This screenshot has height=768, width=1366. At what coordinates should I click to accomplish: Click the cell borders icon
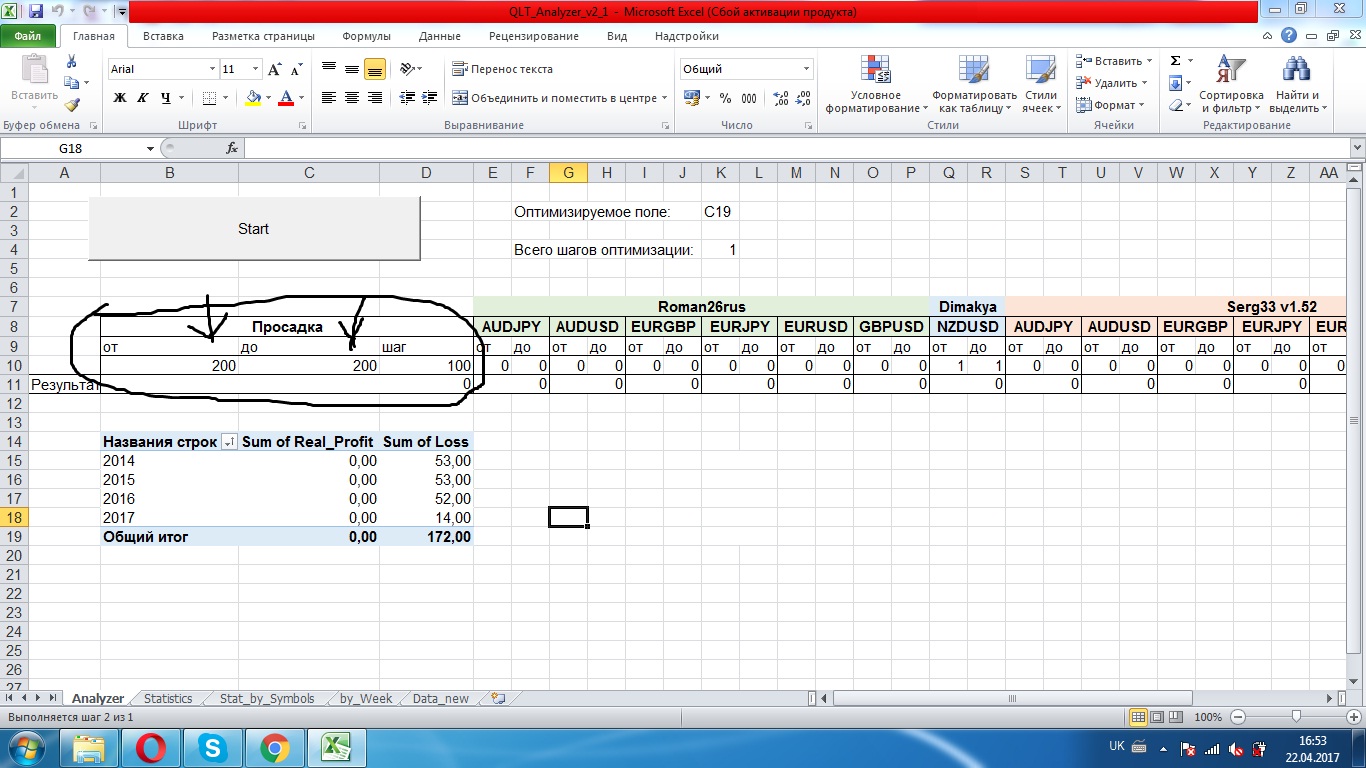(209, 98)
